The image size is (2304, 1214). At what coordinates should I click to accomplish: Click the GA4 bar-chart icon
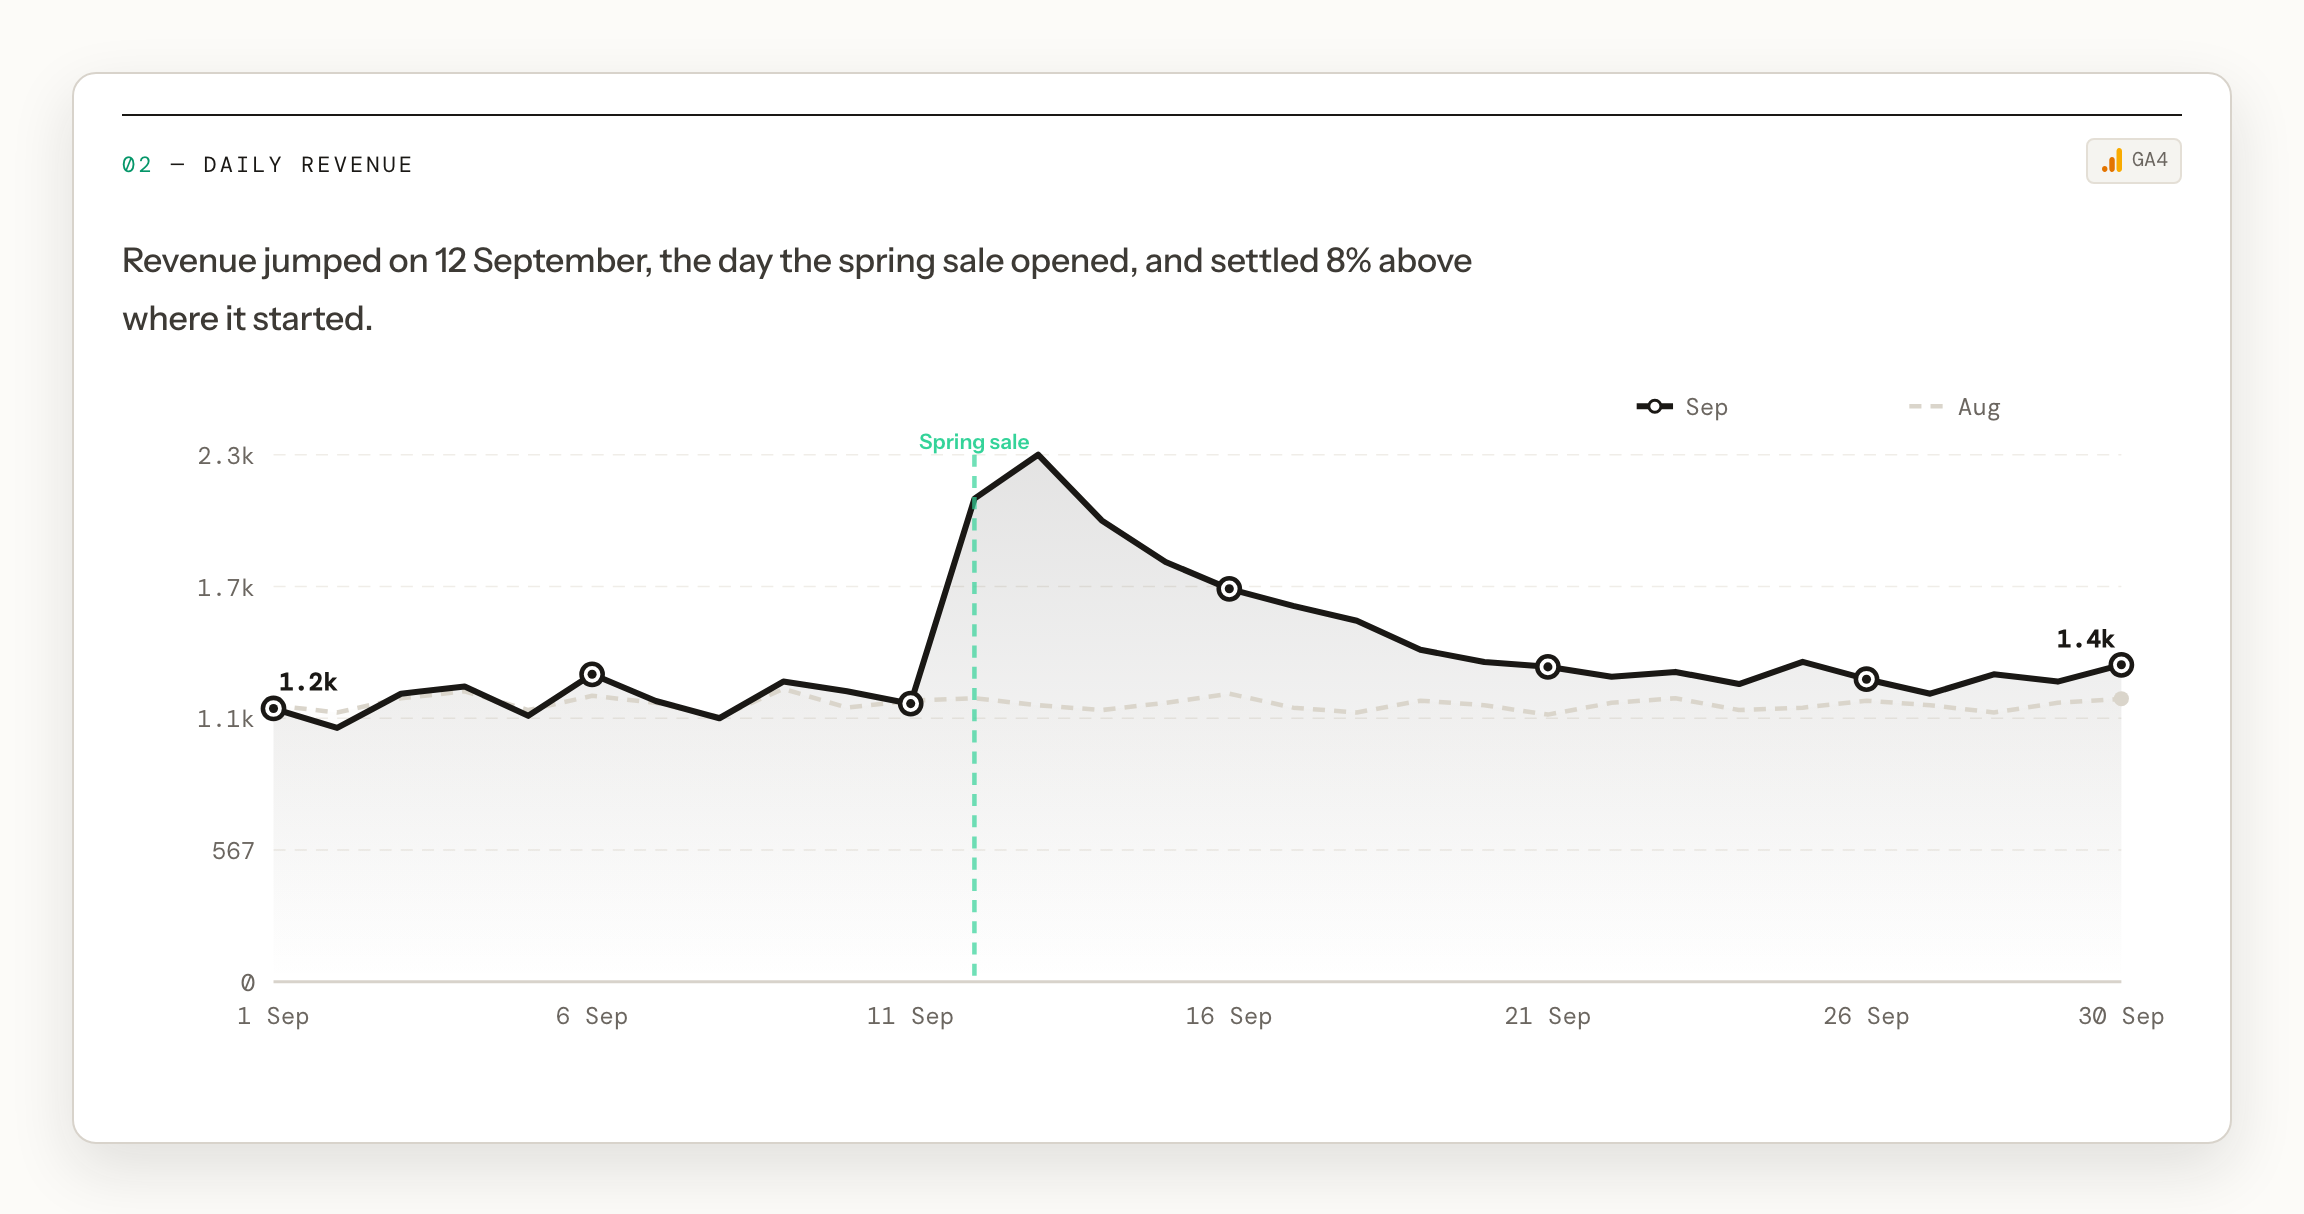coord(2112,161)
